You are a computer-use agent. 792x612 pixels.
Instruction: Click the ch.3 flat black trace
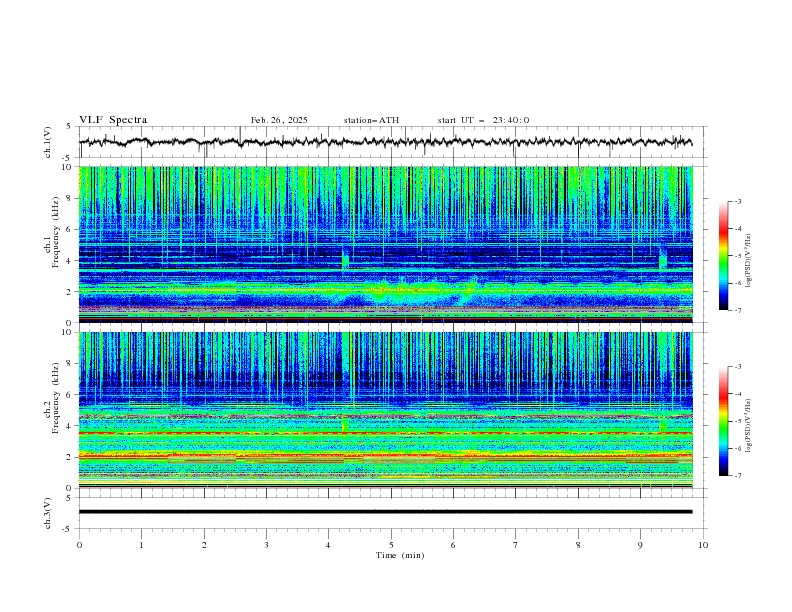[x=386, y=512]
